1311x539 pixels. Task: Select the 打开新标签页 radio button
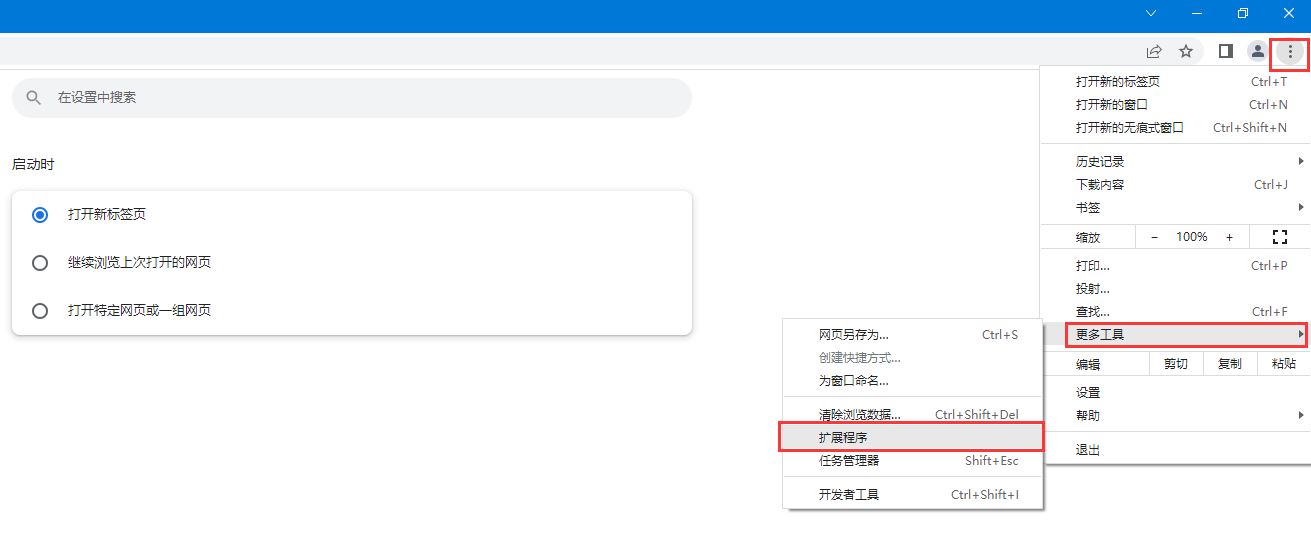point(40,215)
